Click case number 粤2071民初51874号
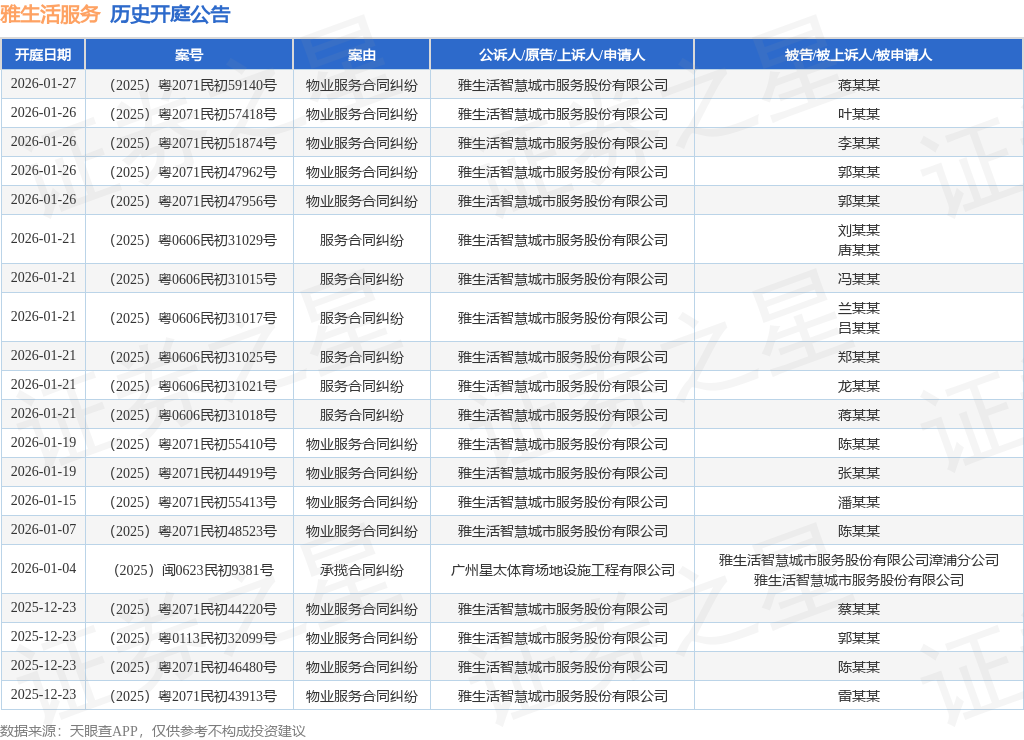The height and width of the screenshot is (740, 1024). pos(193,143)
